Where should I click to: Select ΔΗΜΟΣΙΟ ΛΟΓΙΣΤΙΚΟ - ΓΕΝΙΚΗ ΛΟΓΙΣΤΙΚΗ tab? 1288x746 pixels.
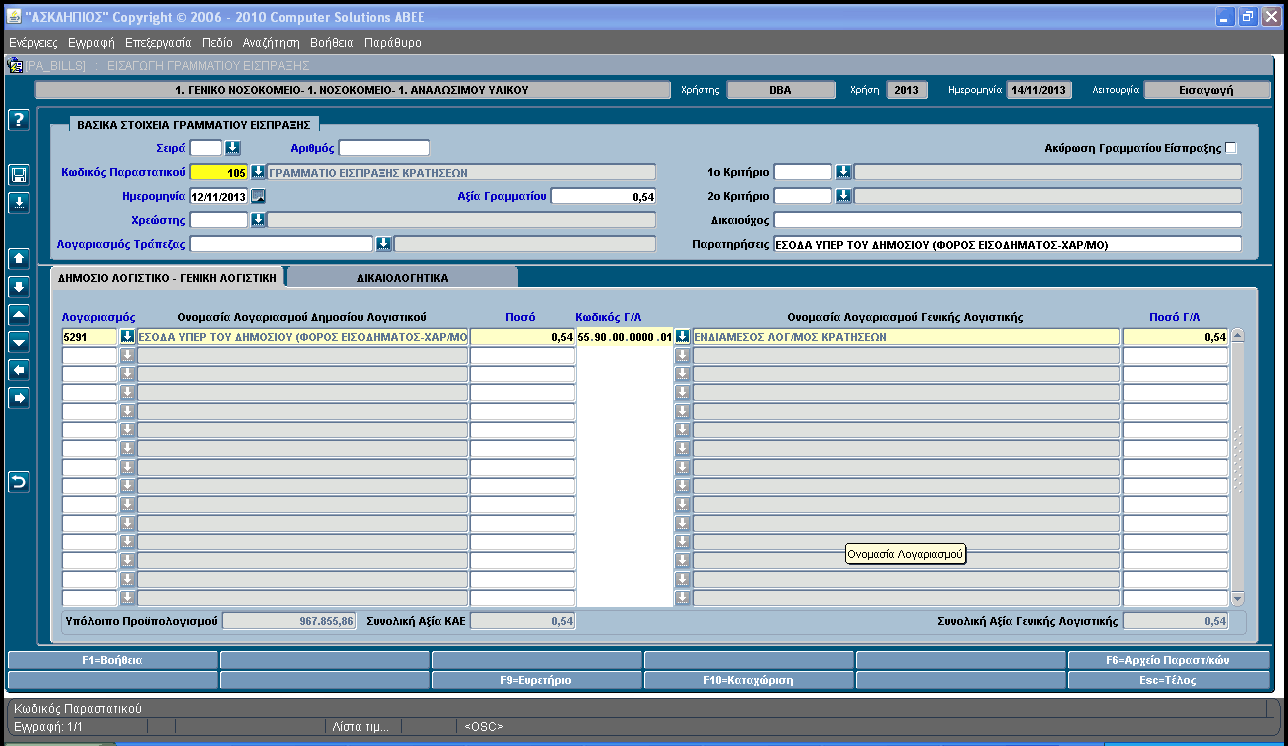point(167,277)
